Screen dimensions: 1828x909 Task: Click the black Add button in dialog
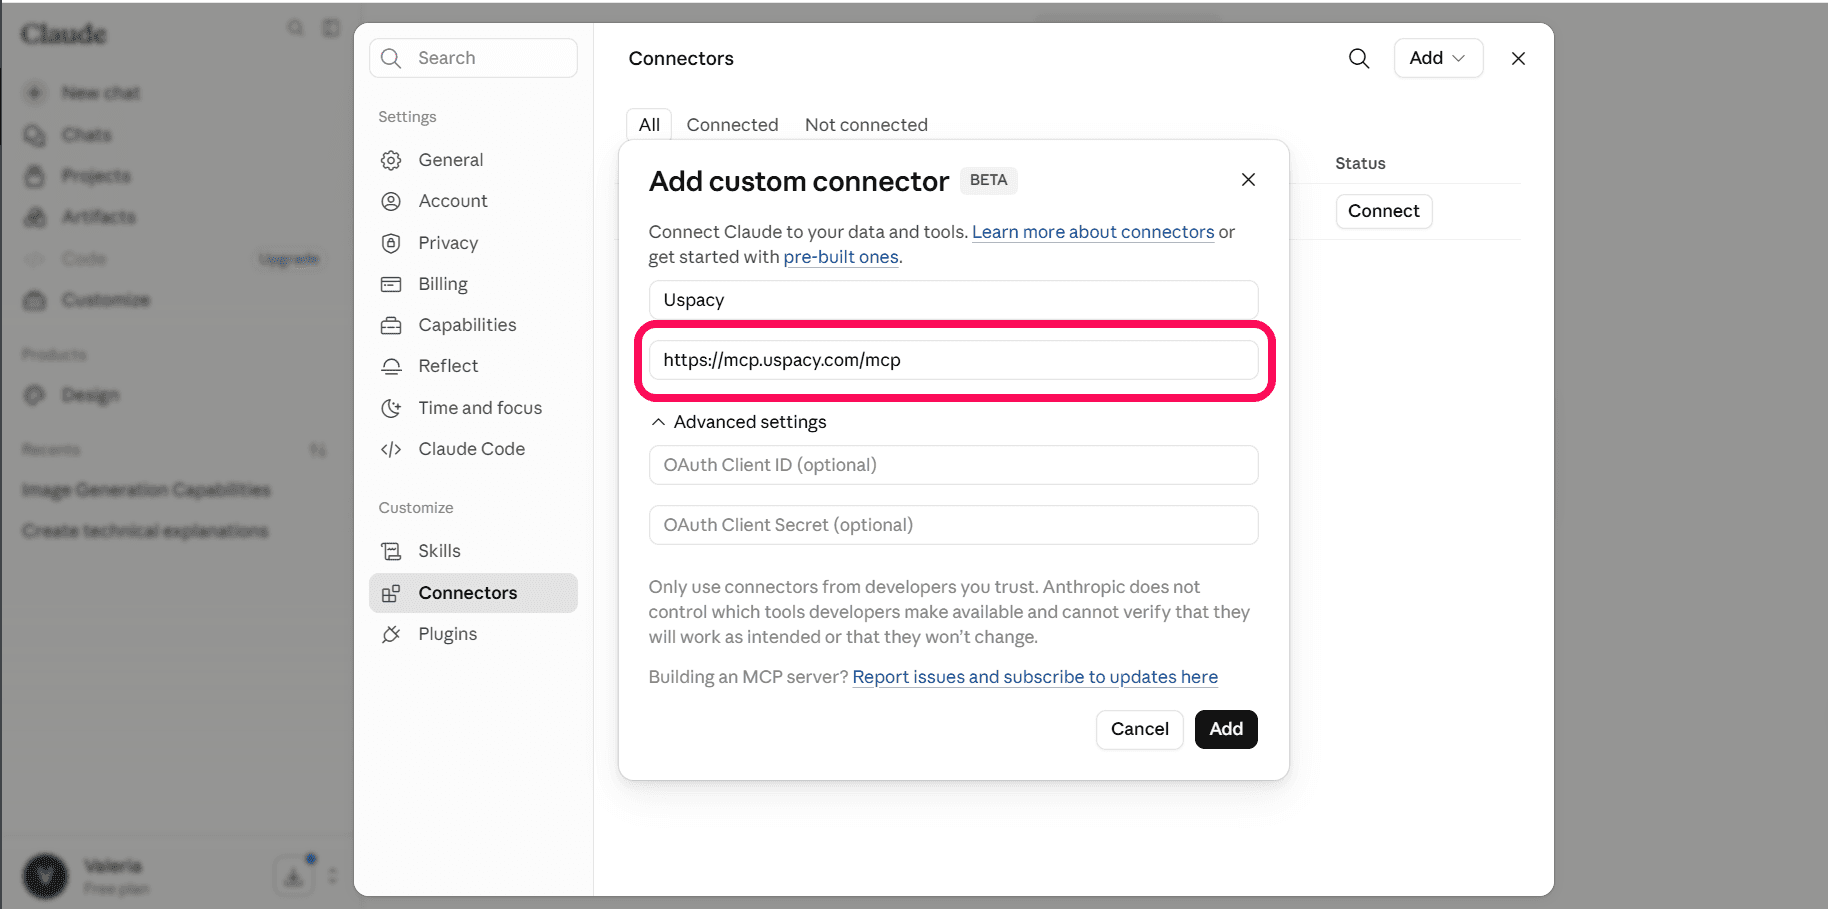click(x=1226, y=729)
